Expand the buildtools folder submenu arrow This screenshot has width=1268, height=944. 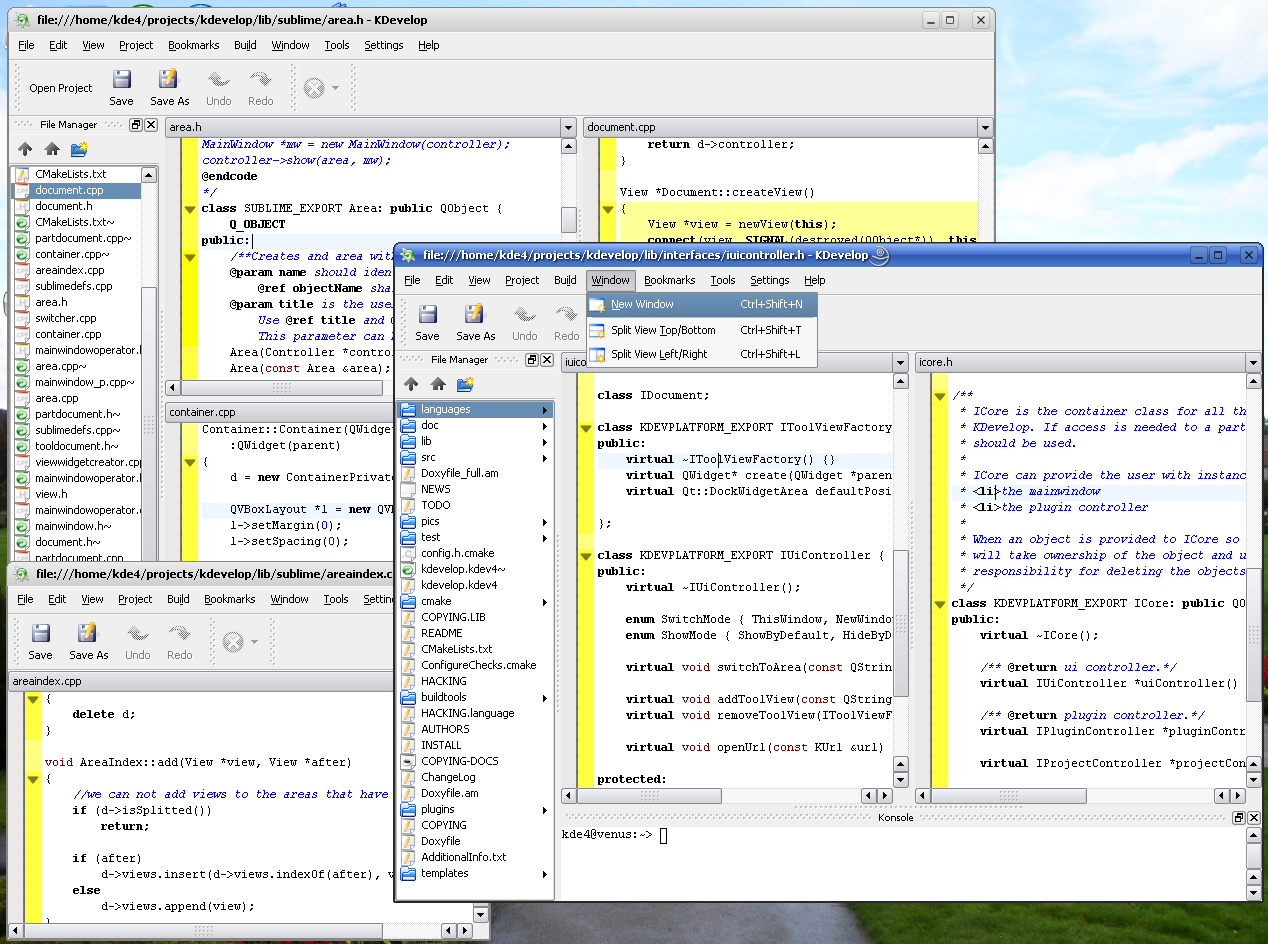pos(545,698)
